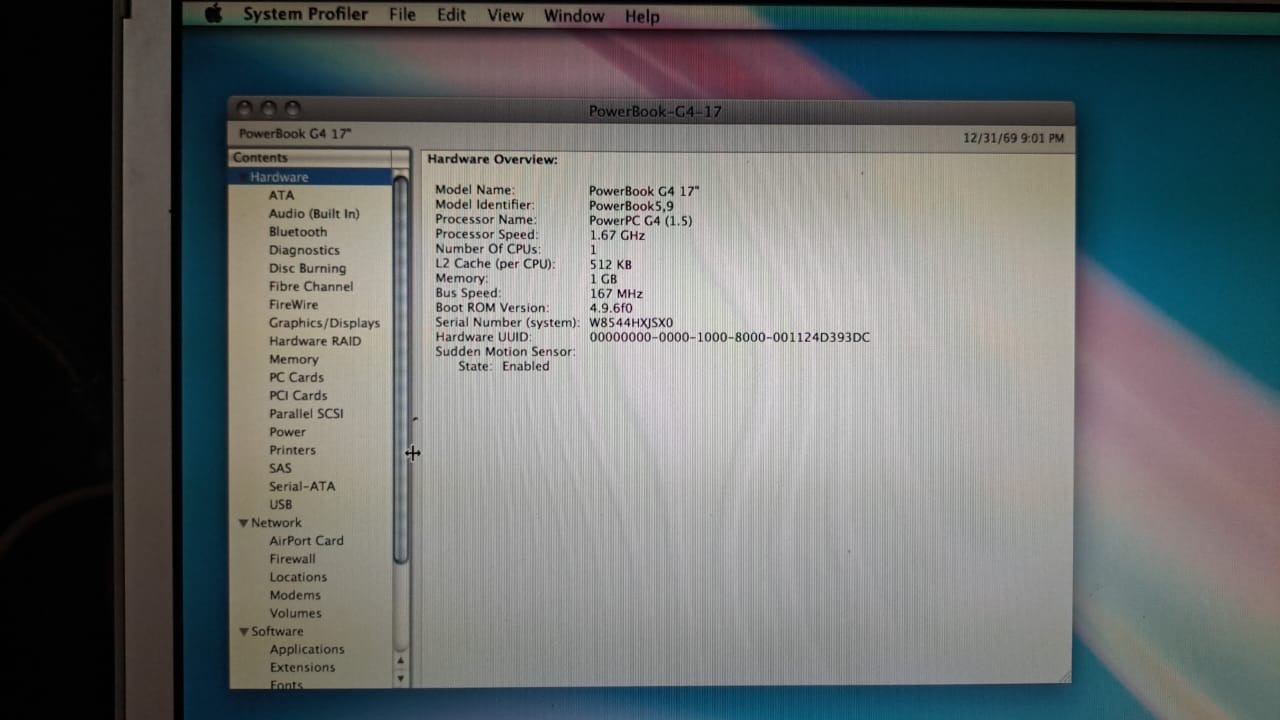Screen dimensions: 1280x720
Task: Click the window zoom button
Action: [292, 108]
